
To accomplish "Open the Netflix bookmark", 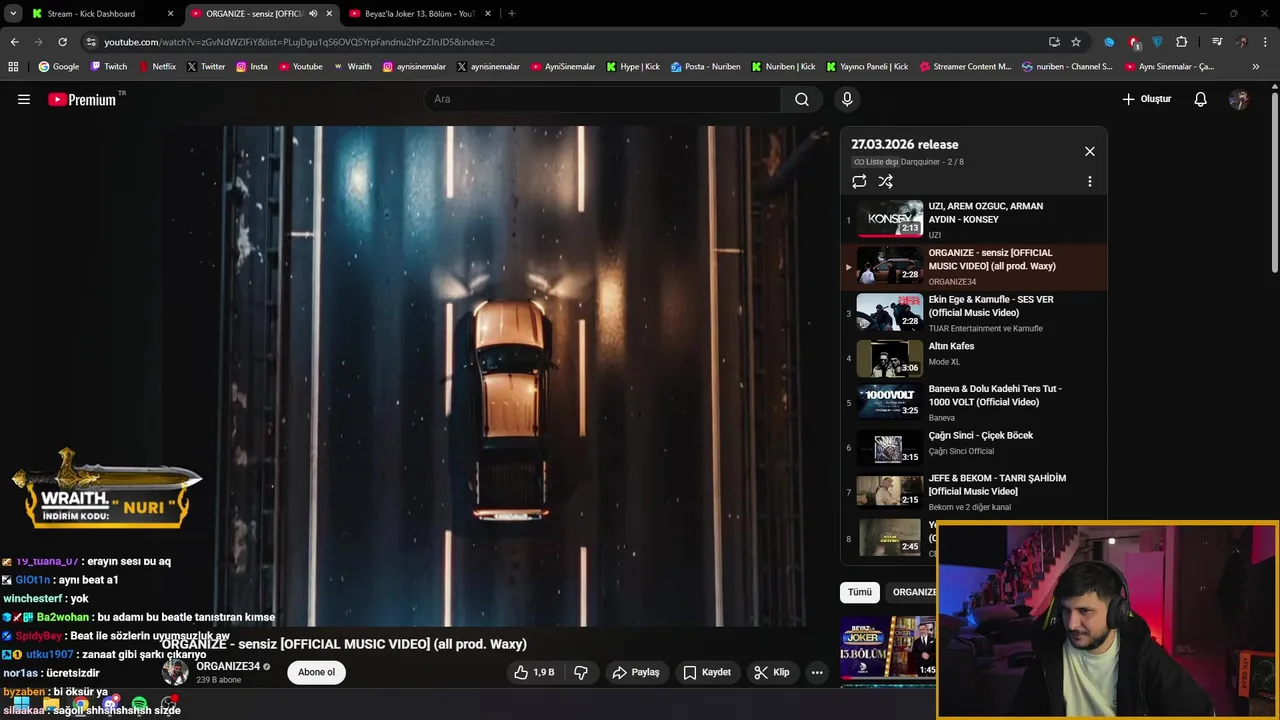I will point(157,67).
